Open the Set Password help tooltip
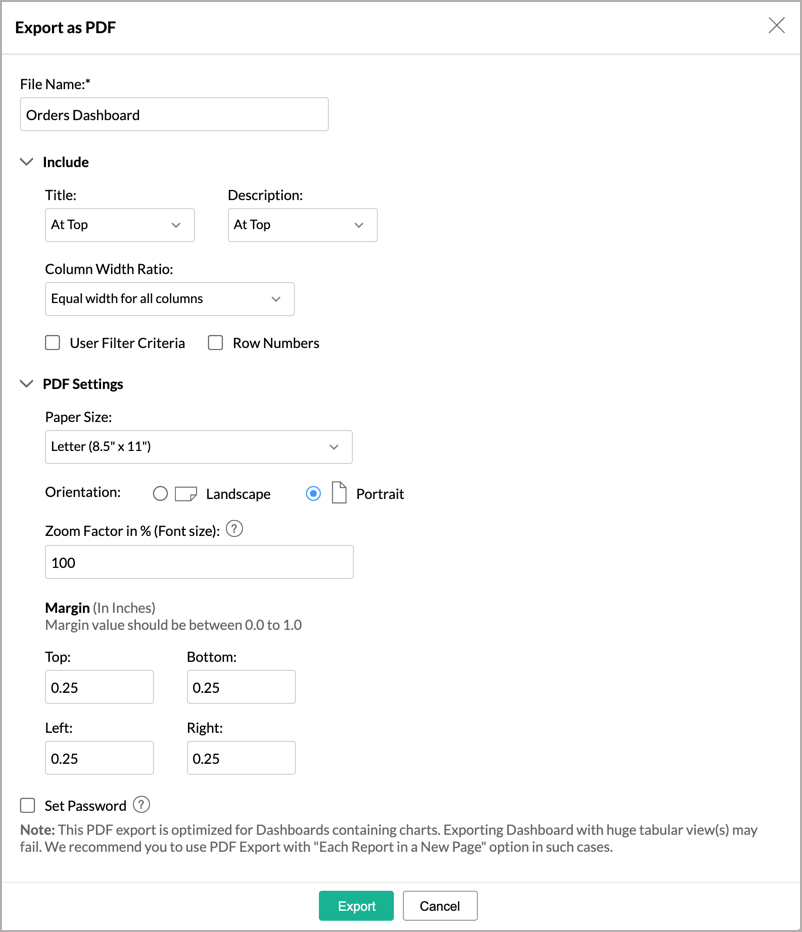Viewport: 802px width, 932px height. pyautogui.click(x=142, y=805)
